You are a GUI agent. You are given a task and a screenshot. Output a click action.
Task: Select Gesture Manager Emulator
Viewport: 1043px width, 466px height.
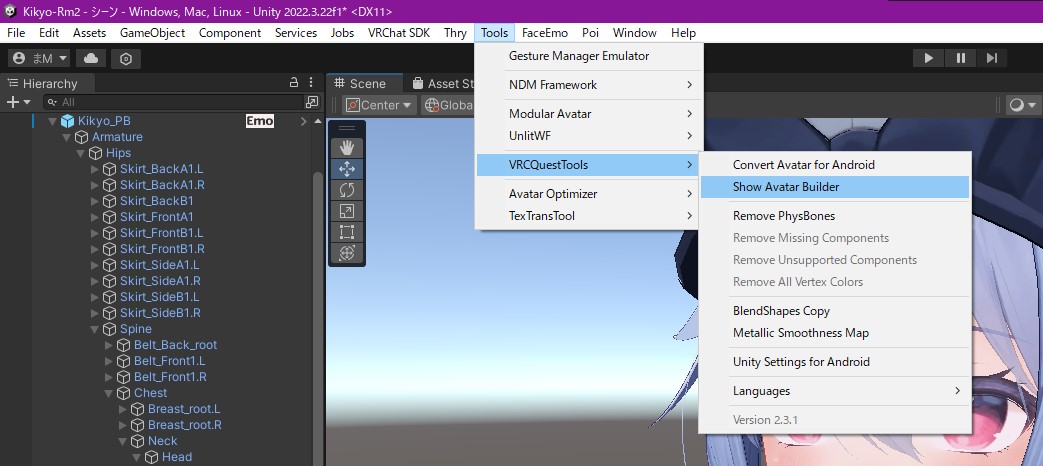589,56
